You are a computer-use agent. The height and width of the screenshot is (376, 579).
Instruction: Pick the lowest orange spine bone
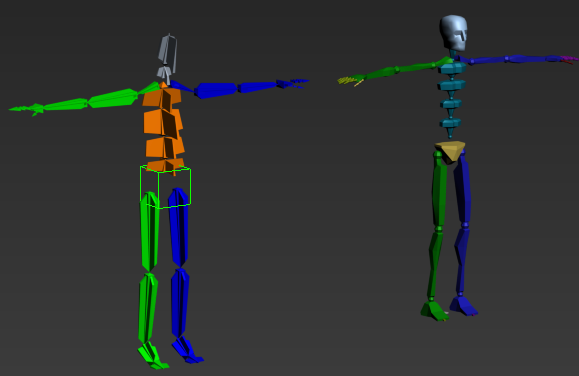tap(165, 165)
